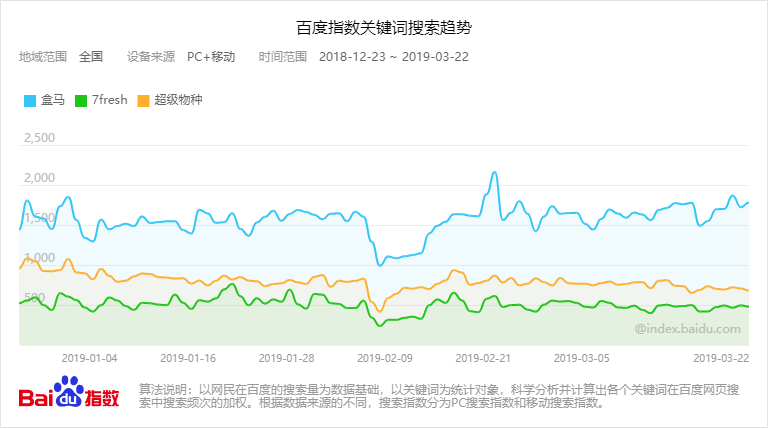This screenshot has height=429, width=768.
Task: Expand the PC+移动 device source option
Action: tap(211, 56)
